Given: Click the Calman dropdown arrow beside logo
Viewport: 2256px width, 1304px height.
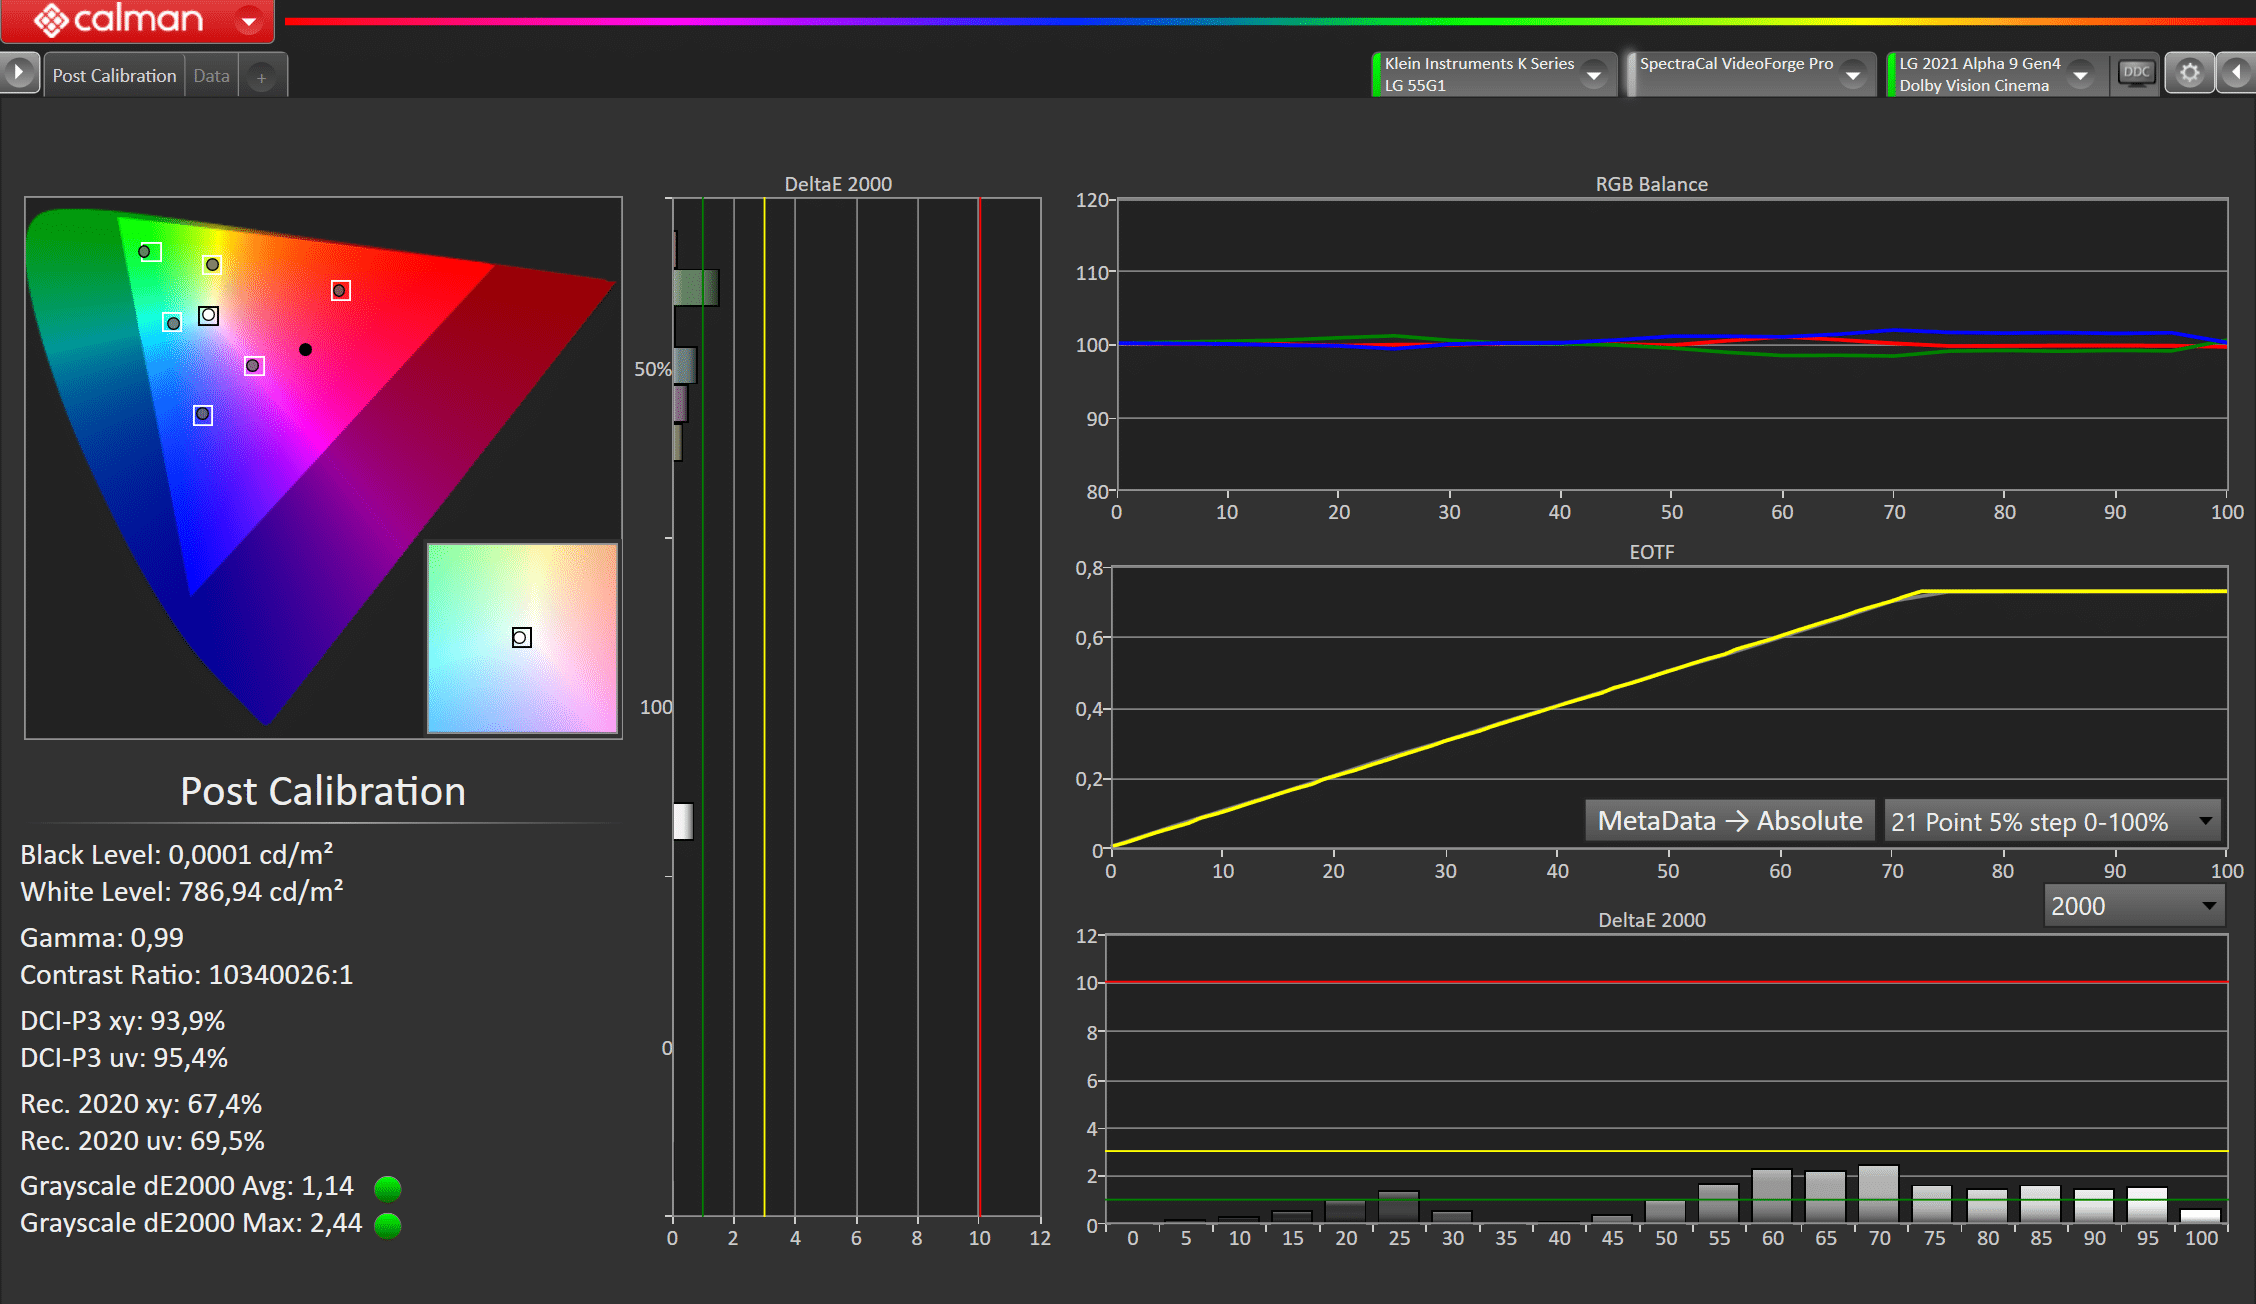Looking at the screenshot, I should 249,20.
